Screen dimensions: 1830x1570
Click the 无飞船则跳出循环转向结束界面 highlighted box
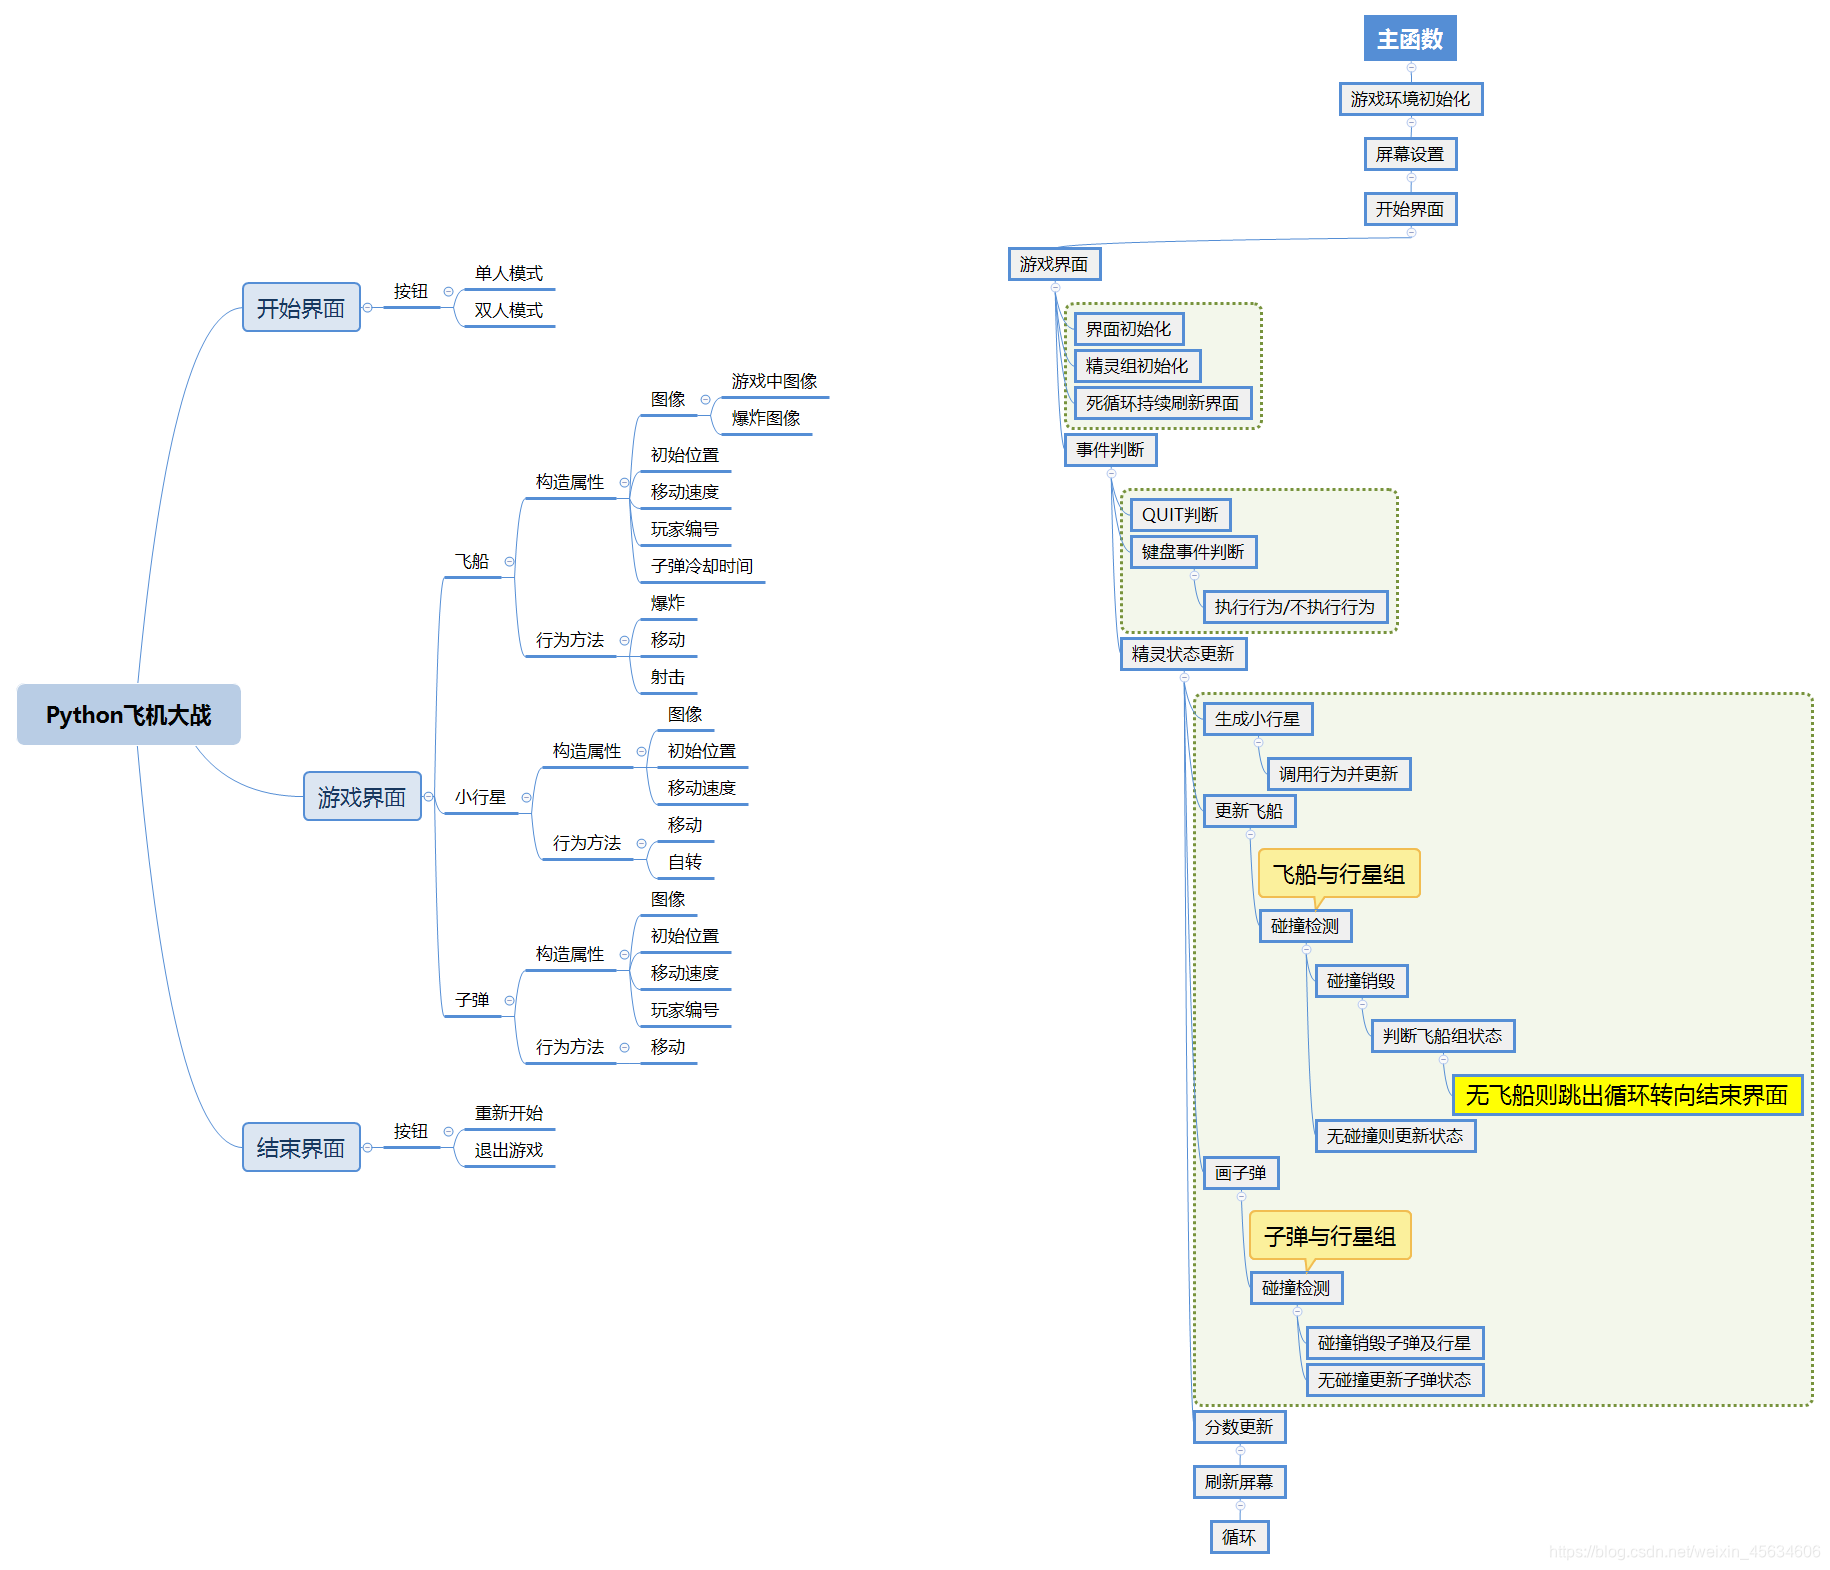(x=1627, y=1095)
